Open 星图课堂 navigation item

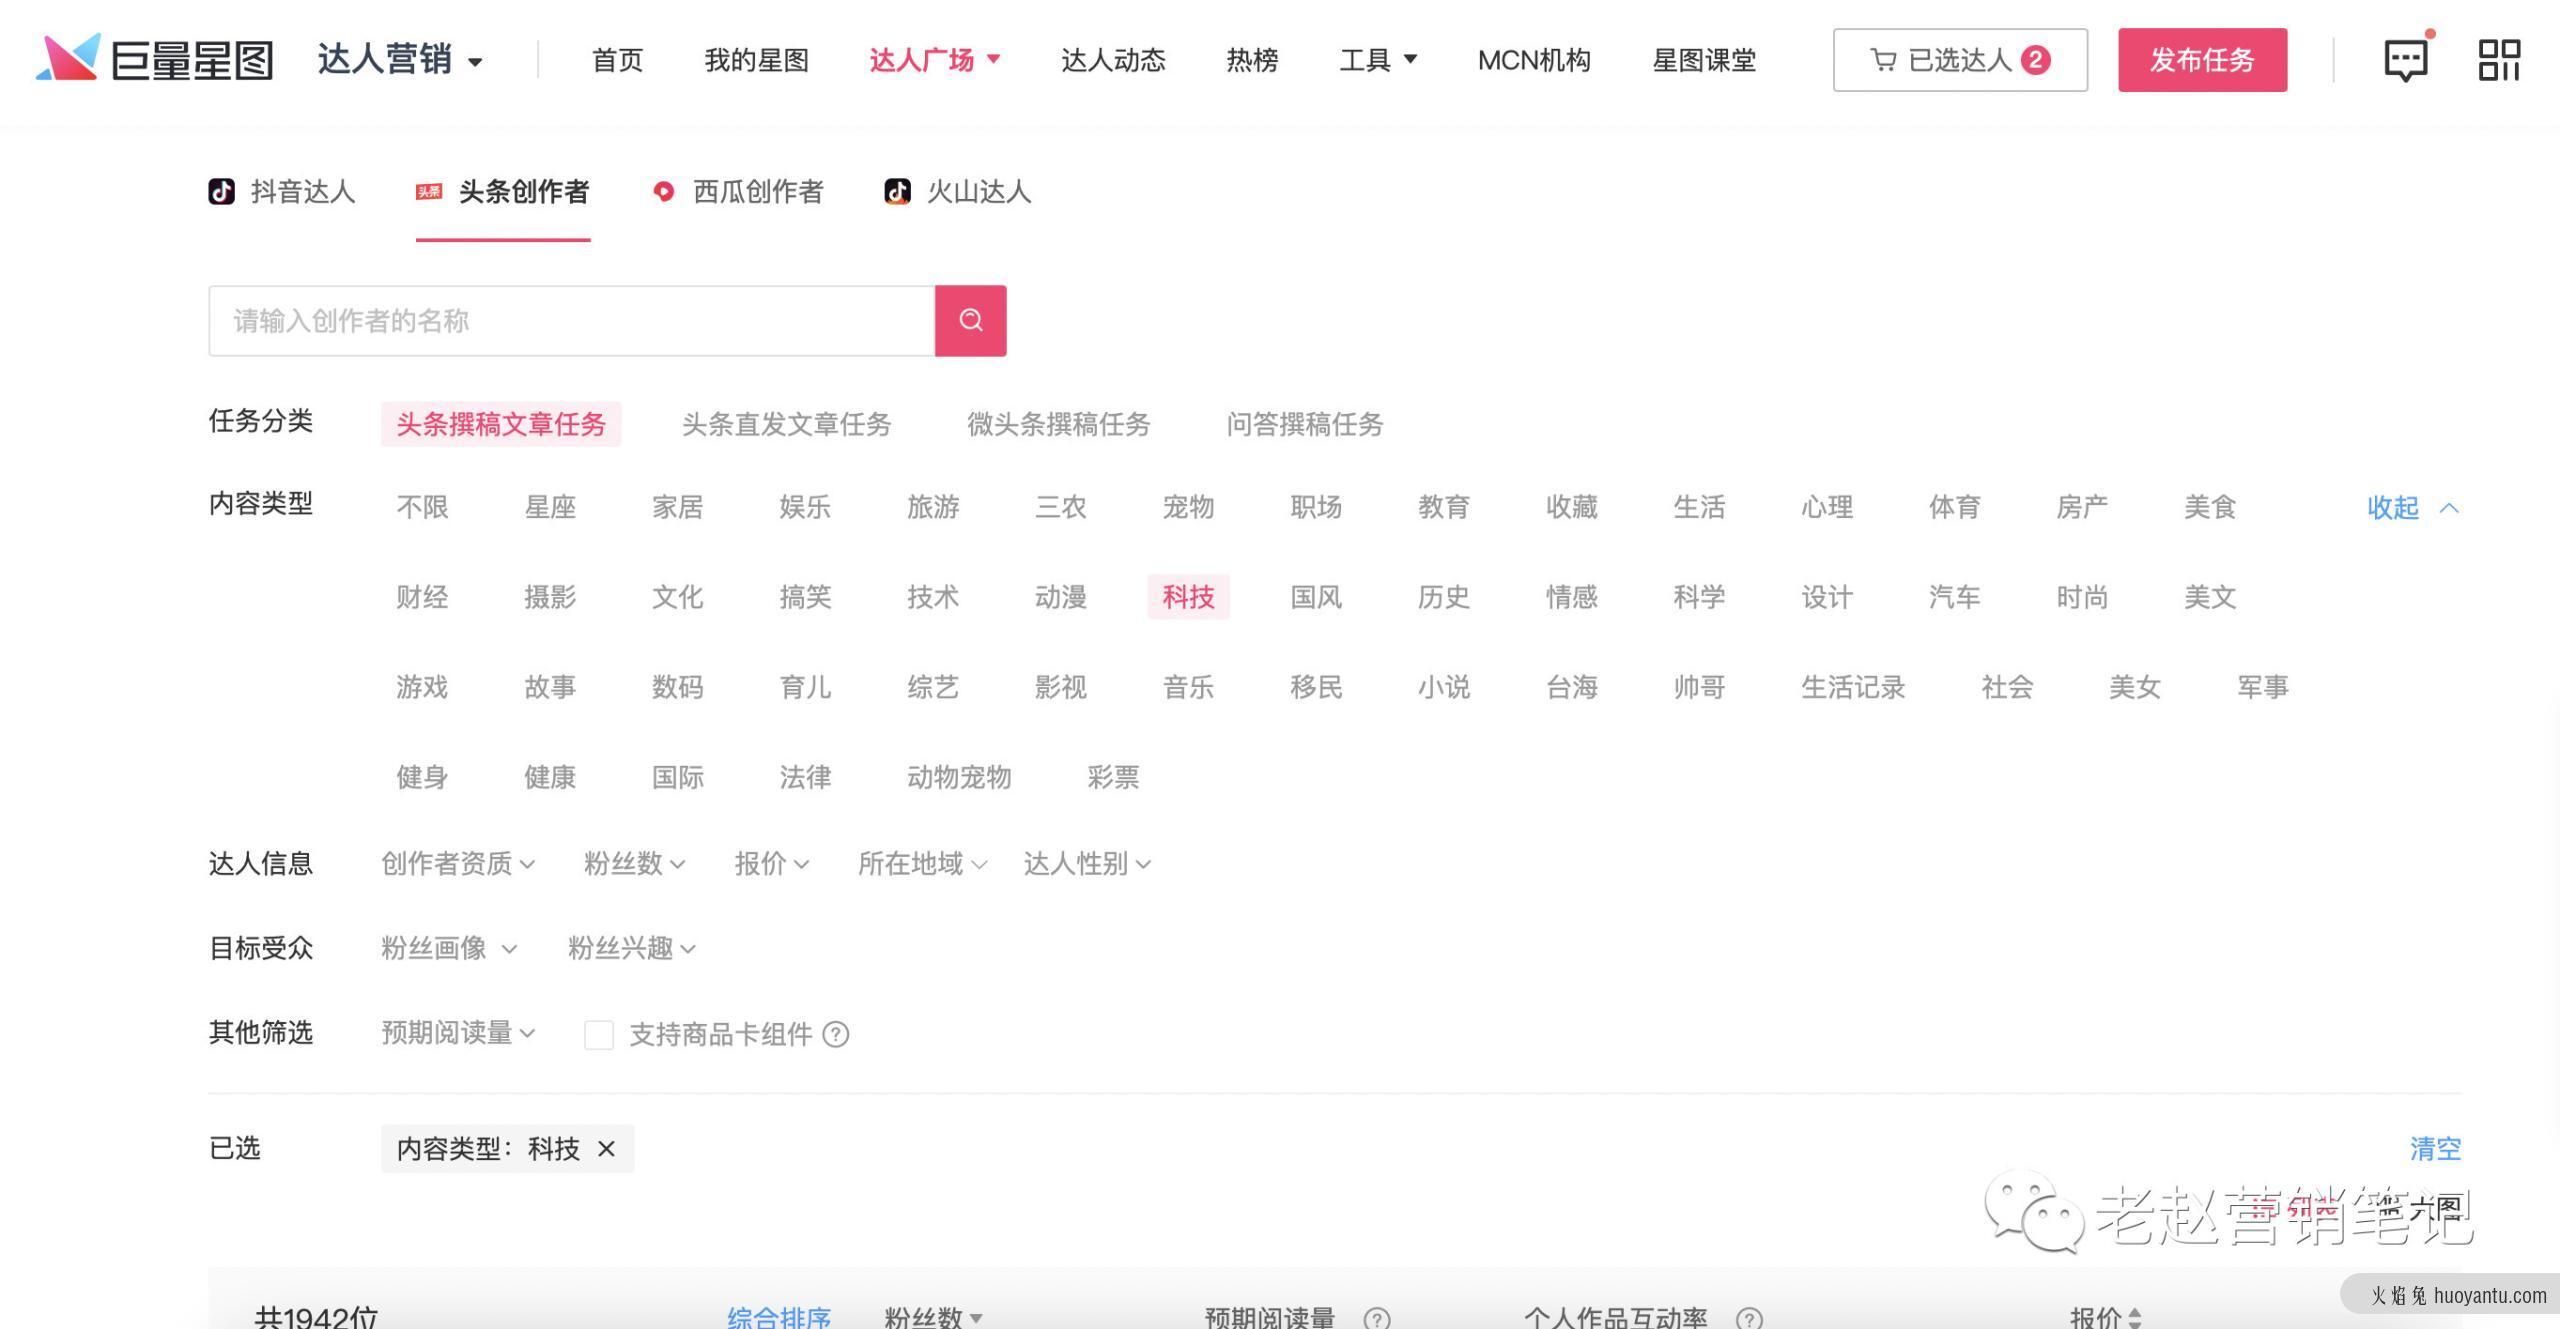pyautogui.click(x=1704, y=60)
